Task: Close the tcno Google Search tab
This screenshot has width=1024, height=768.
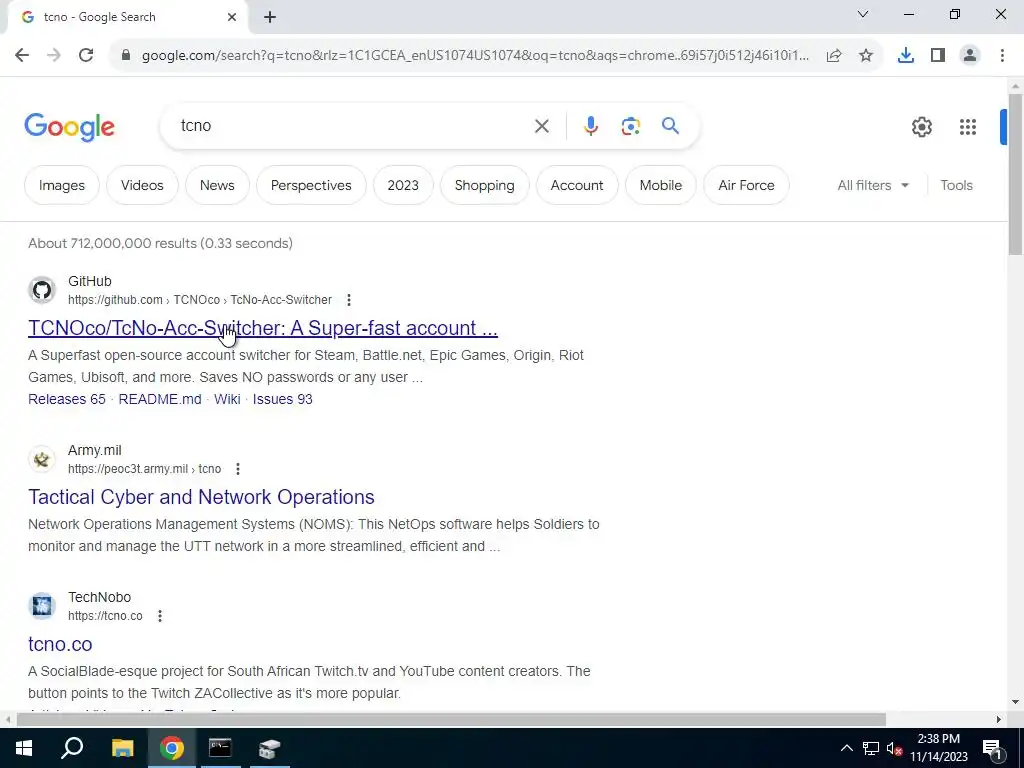Action: coord(232,17)
